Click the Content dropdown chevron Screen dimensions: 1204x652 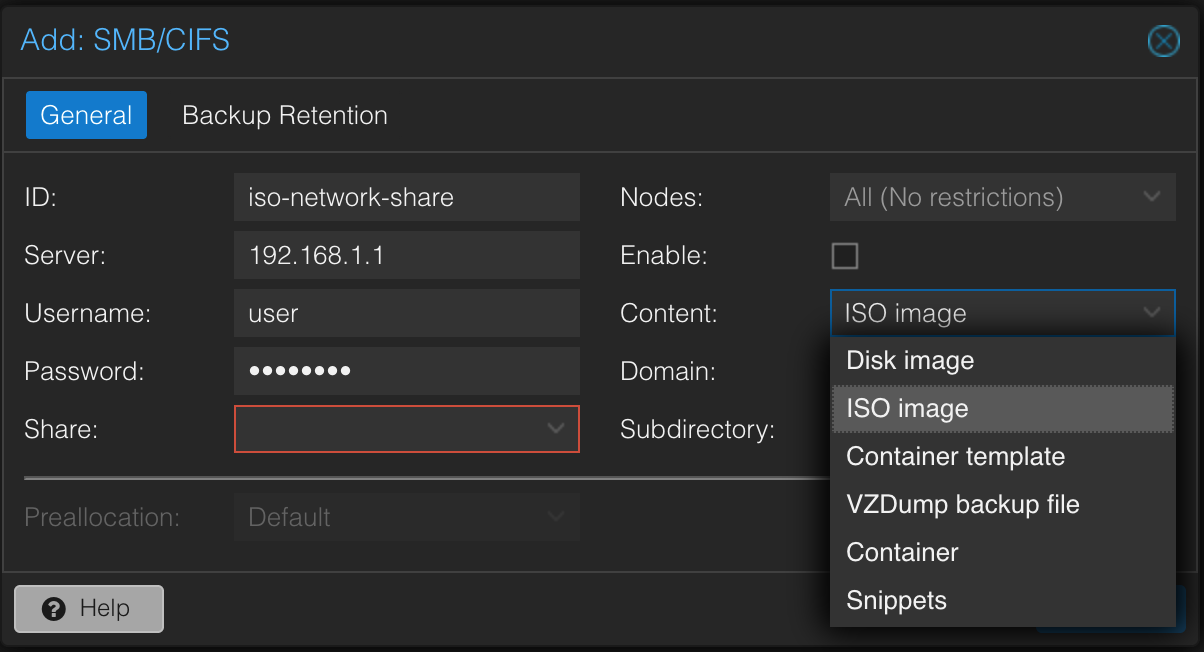1151,313
